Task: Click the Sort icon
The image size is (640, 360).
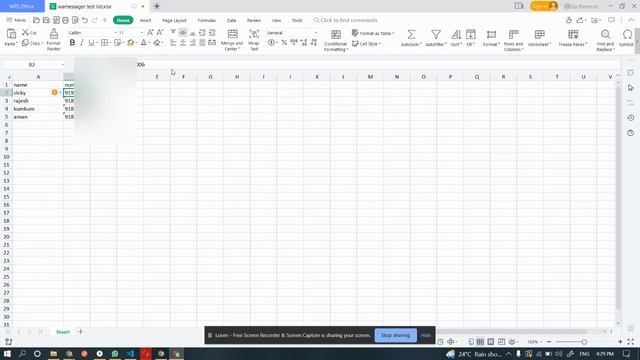Action: (456, 34)
